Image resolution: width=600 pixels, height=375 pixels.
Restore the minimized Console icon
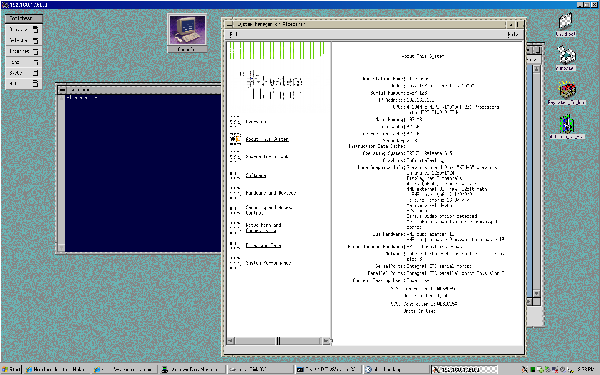[187, 33]
